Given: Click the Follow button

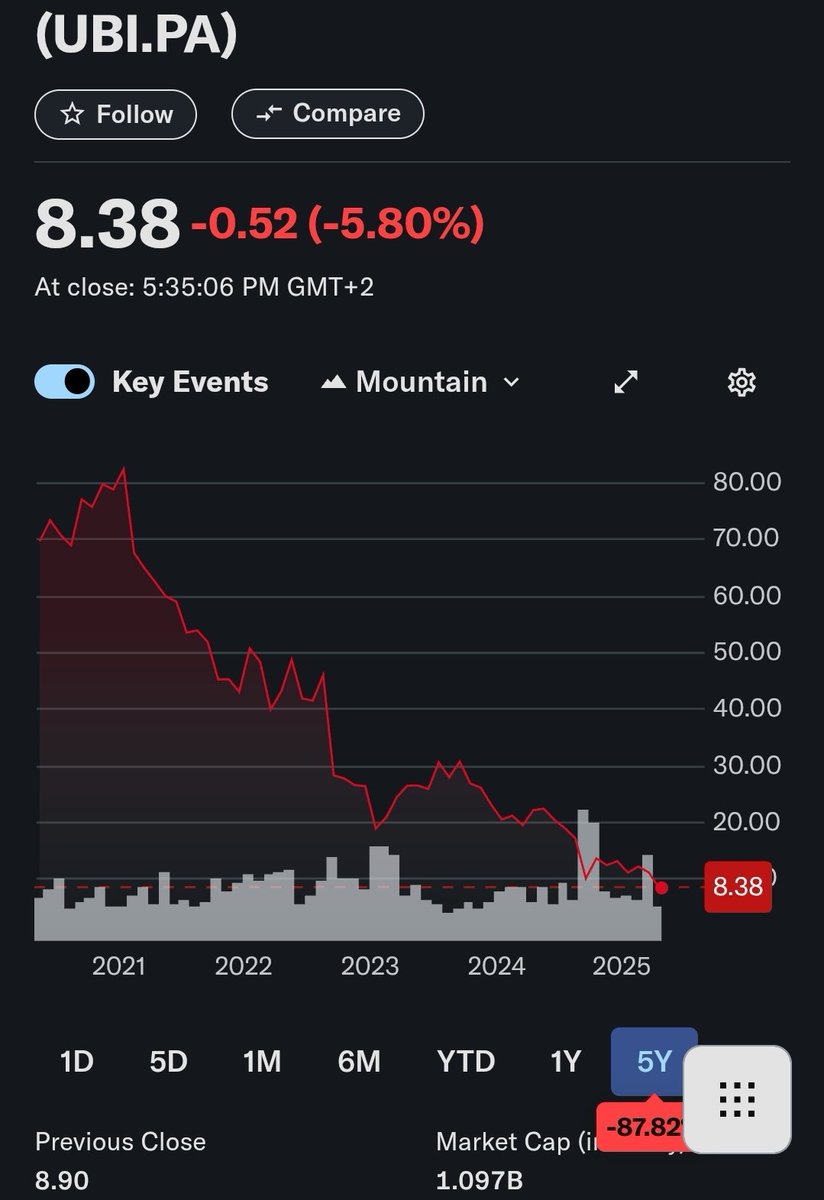Looking at the screenshot, I should click(x=115, y=114).
